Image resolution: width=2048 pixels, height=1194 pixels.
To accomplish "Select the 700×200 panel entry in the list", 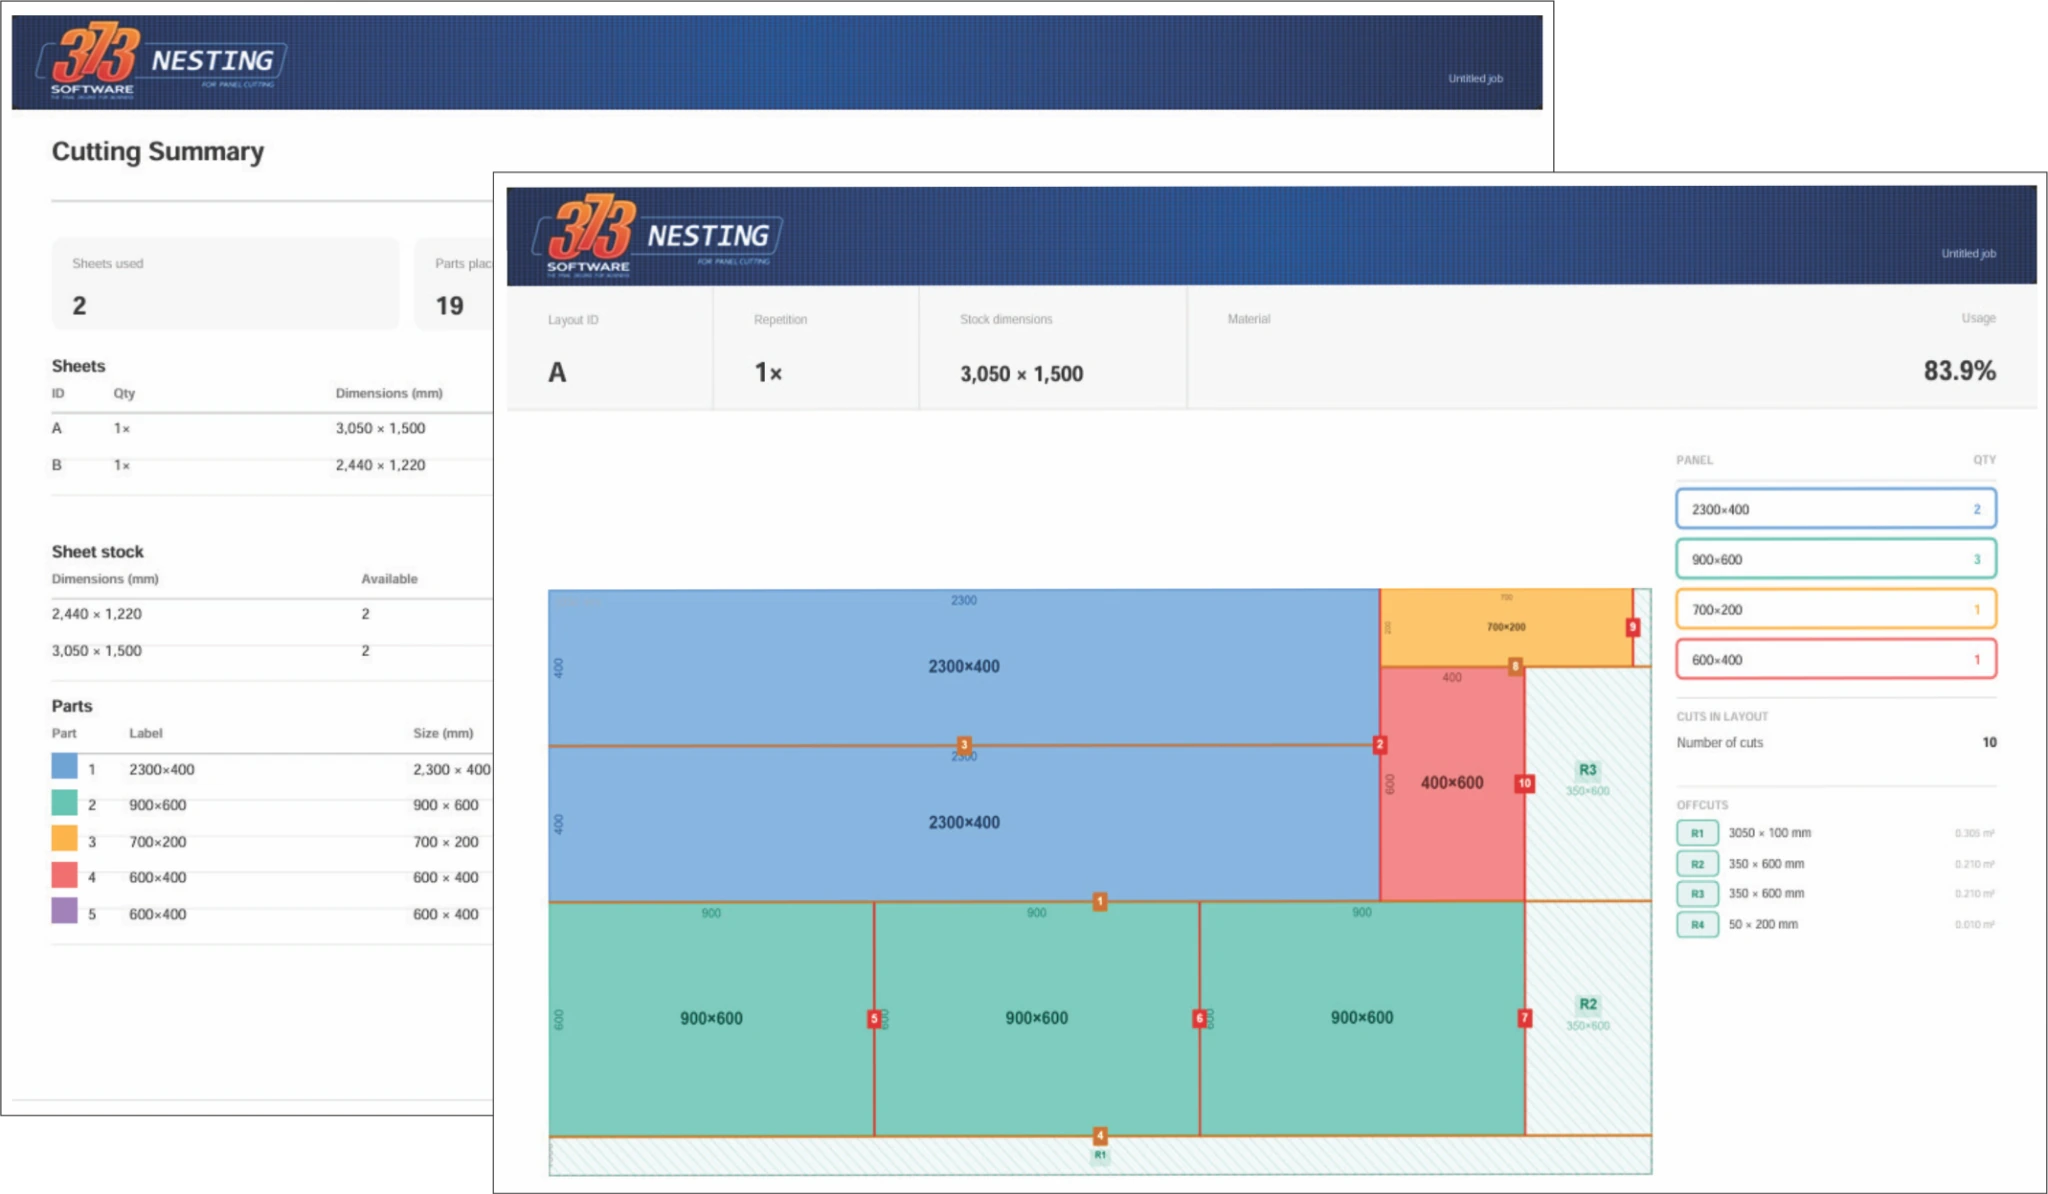I will (x=1836, y=609).
